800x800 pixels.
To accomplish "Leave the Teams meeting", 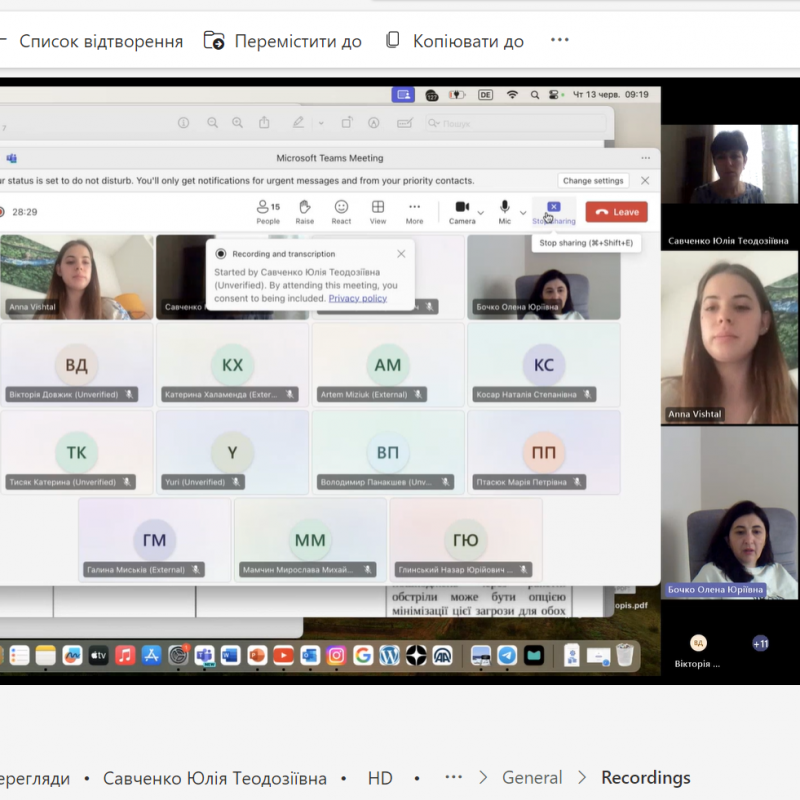I will point(617,212).
